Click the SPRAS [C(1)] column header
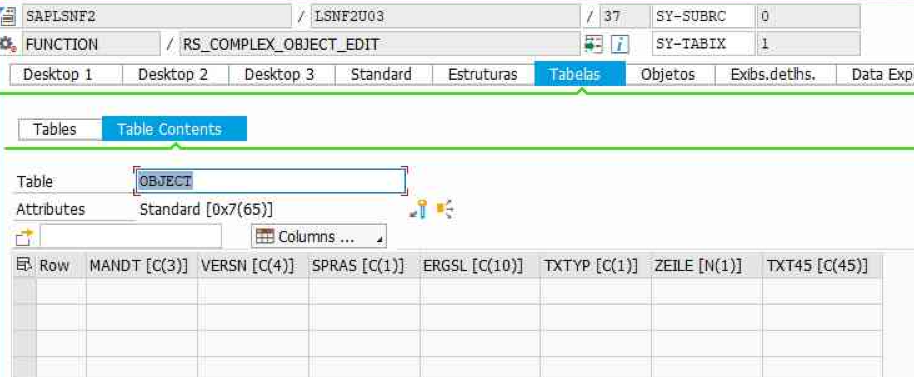This screenshot has width=914, height=377. tap(364, 266)
